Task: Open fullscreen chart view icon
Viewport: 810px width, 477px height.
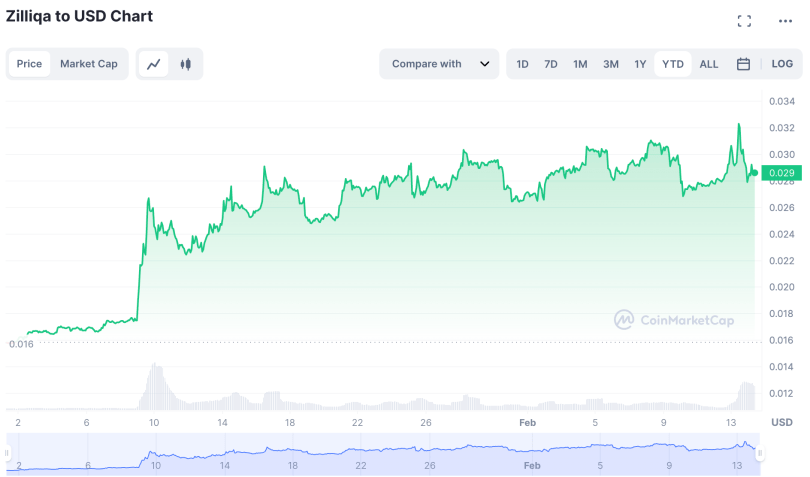Action: point(744,21)
